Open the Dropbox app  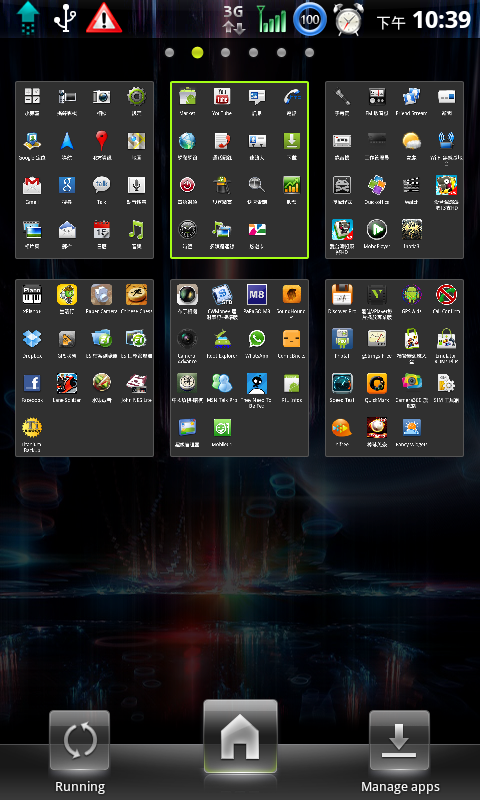tap(32, 338)
